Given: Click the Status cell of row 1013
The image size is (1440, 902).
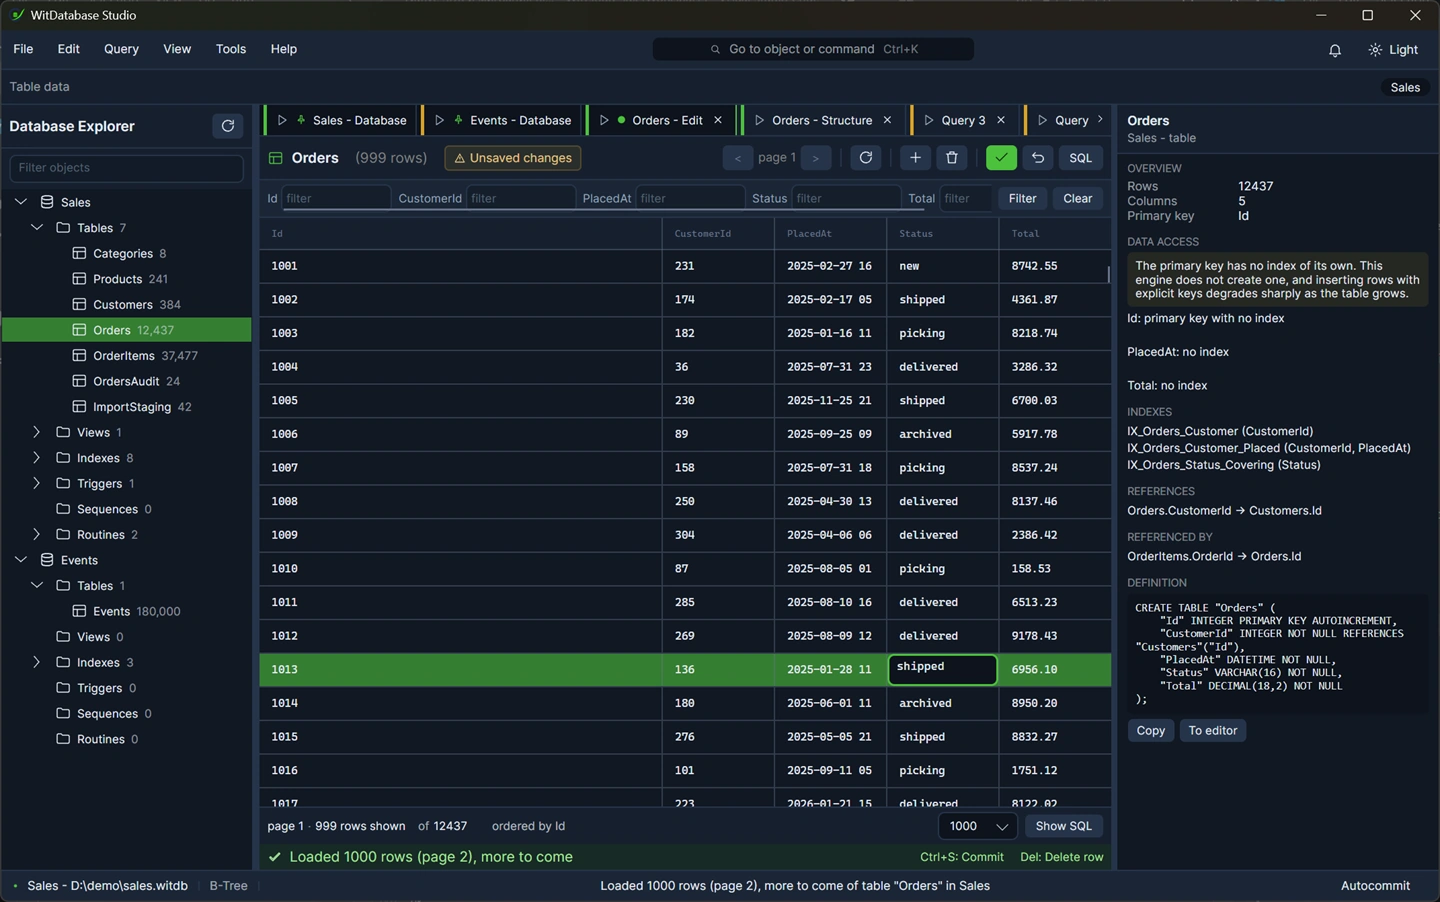Looking at the screenshot, I should point(942,669).
